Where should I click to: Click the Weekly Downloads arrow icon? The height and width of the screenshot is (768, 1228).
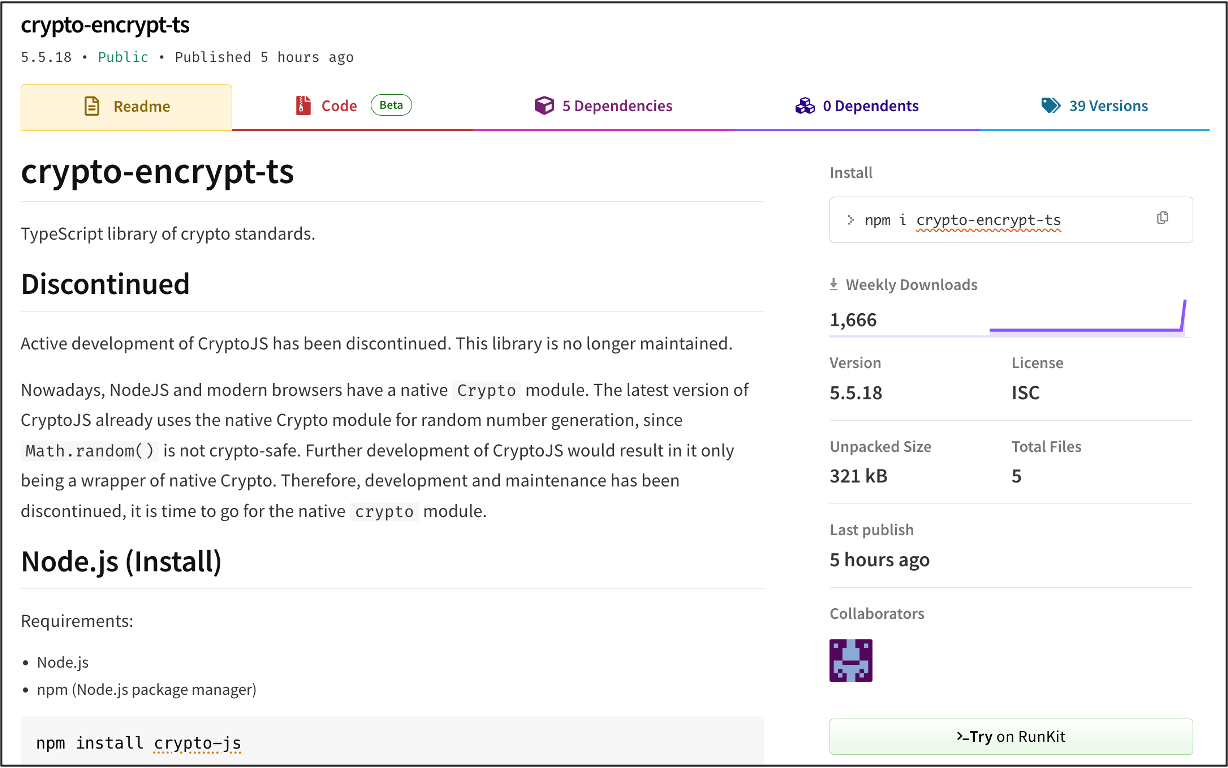834,285
